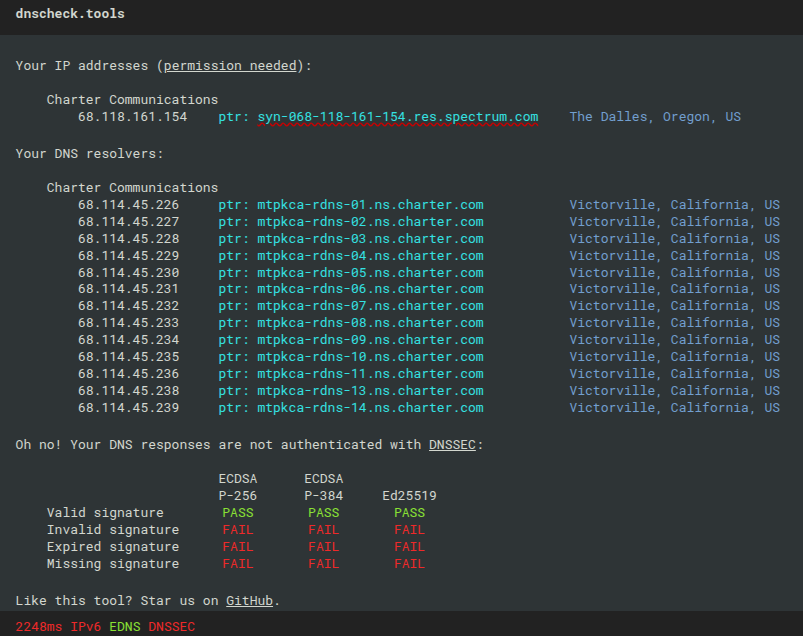
Task: Click the ECDSA P-256 column header
Action: [238, 487]
